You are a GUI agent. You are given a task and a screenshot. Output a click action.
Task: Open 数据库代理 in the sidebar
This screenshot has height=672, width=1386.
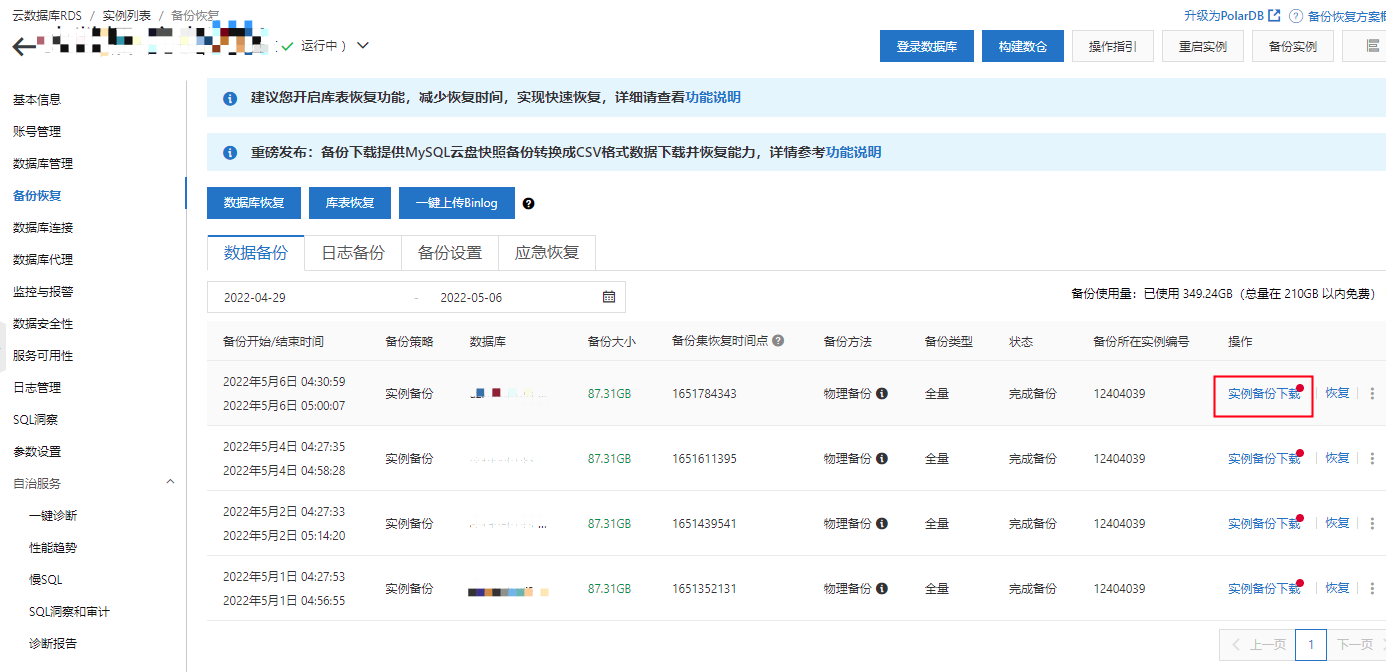(x=43, y=259)
